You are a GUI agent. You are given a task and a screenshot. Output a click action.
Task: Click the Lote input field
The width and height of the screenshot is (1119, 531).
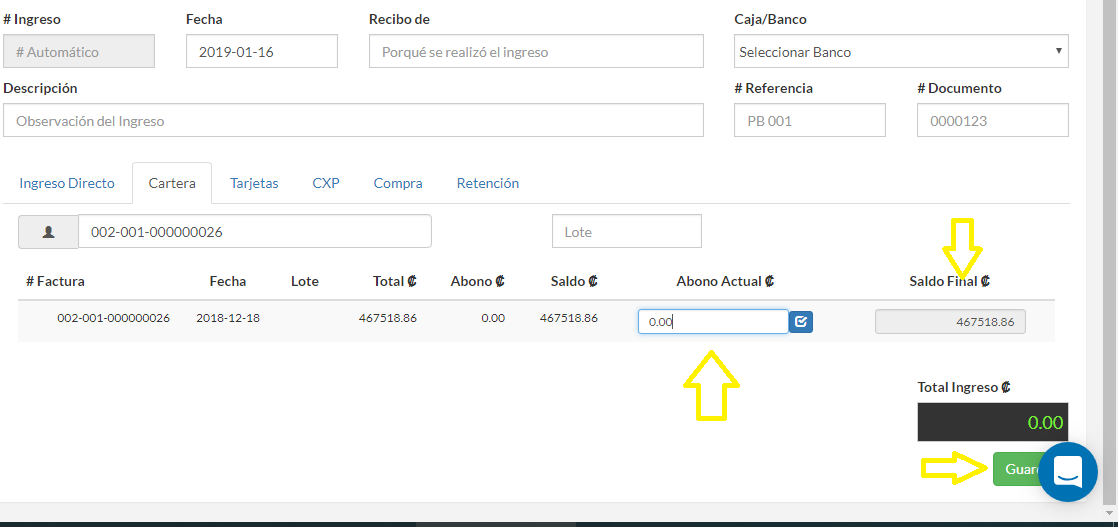click(x=627, y=231)
